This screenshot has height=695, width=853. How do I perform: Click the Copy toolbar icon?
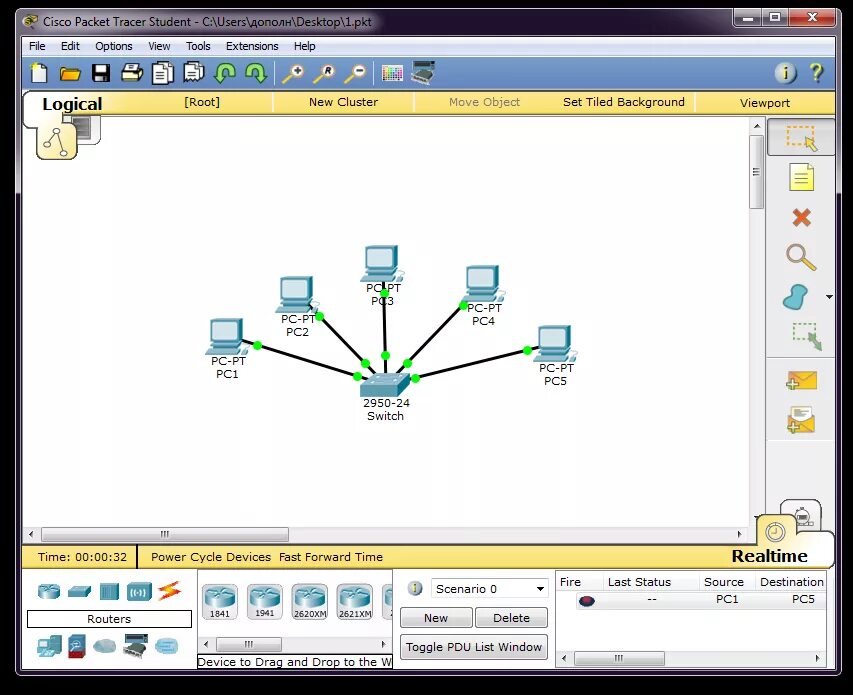[x=162, y=73]
